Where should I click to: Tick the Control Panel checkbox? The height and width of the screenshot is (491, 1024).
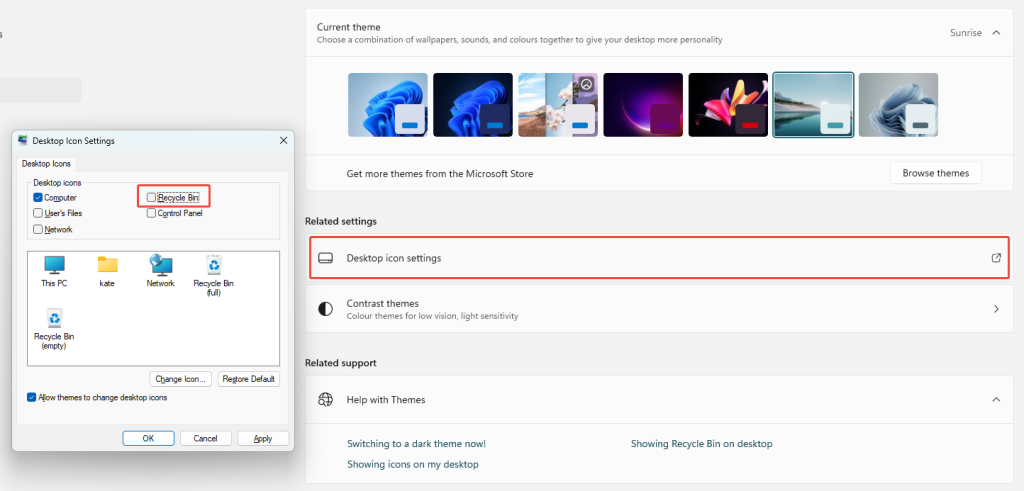[x=152, y=213]
